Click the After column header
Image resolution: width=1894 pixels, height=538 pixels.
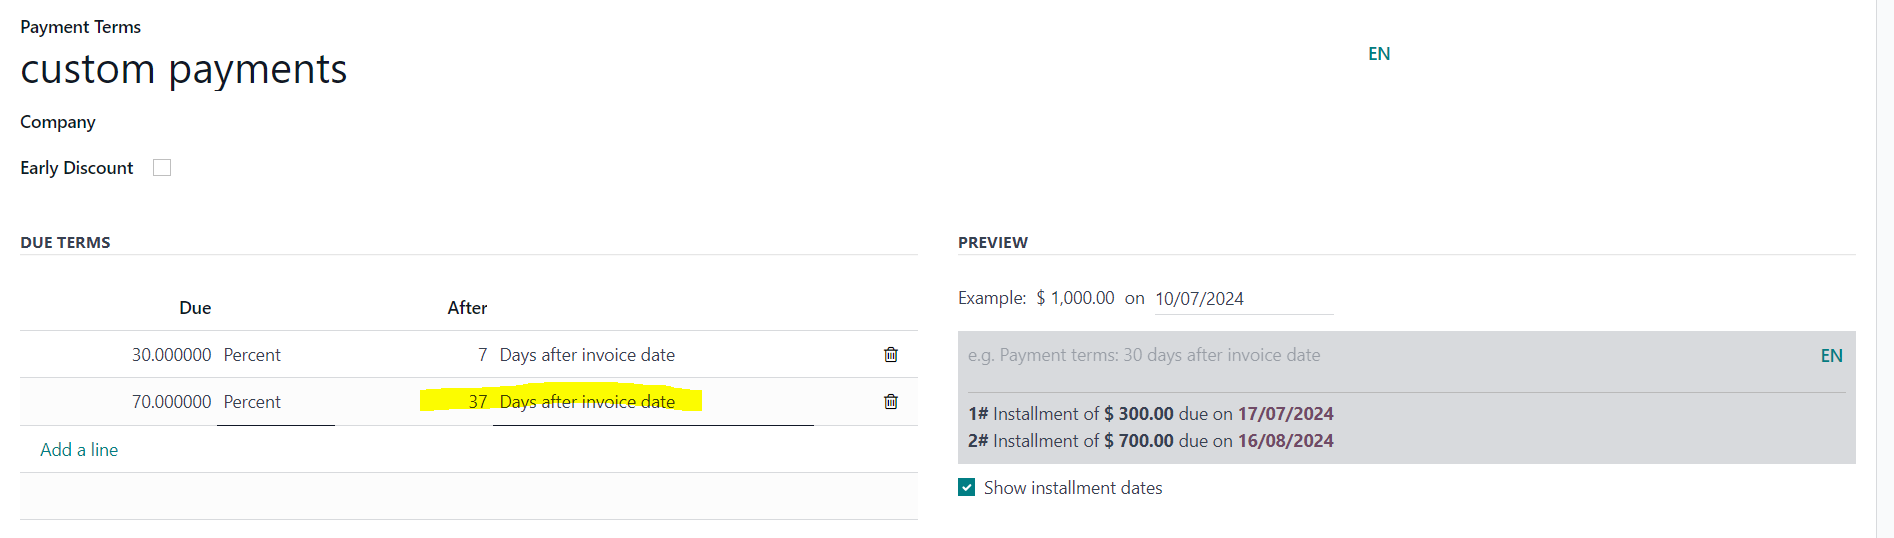(467, 308)
